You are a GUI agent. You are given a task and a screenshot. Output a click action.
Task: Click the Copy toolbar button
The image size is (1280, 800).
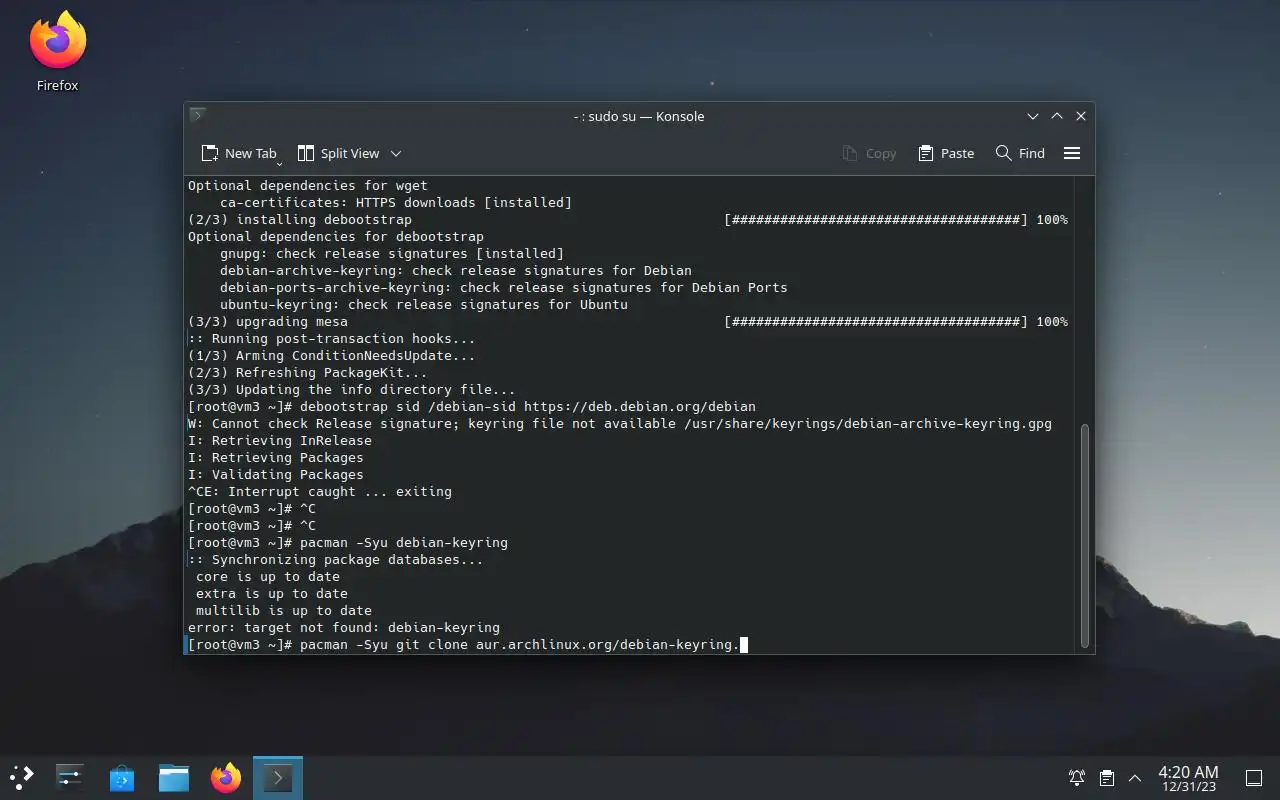869,153
